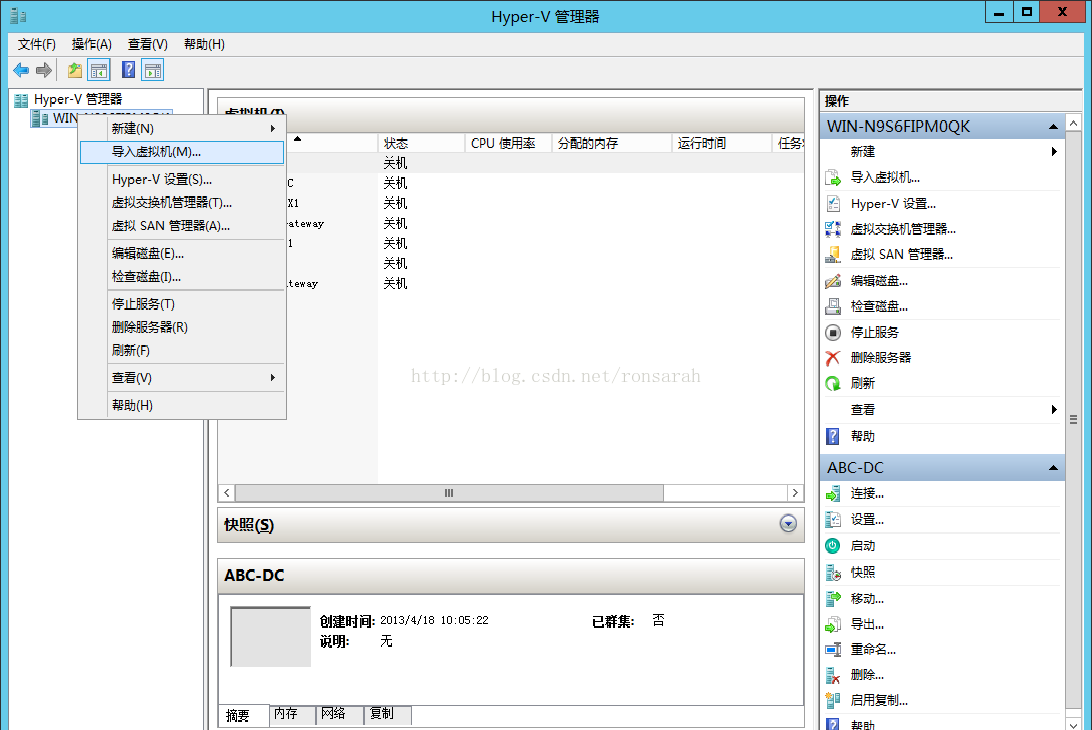Click the Forward arrow toolbar icon

pos(44,70)
